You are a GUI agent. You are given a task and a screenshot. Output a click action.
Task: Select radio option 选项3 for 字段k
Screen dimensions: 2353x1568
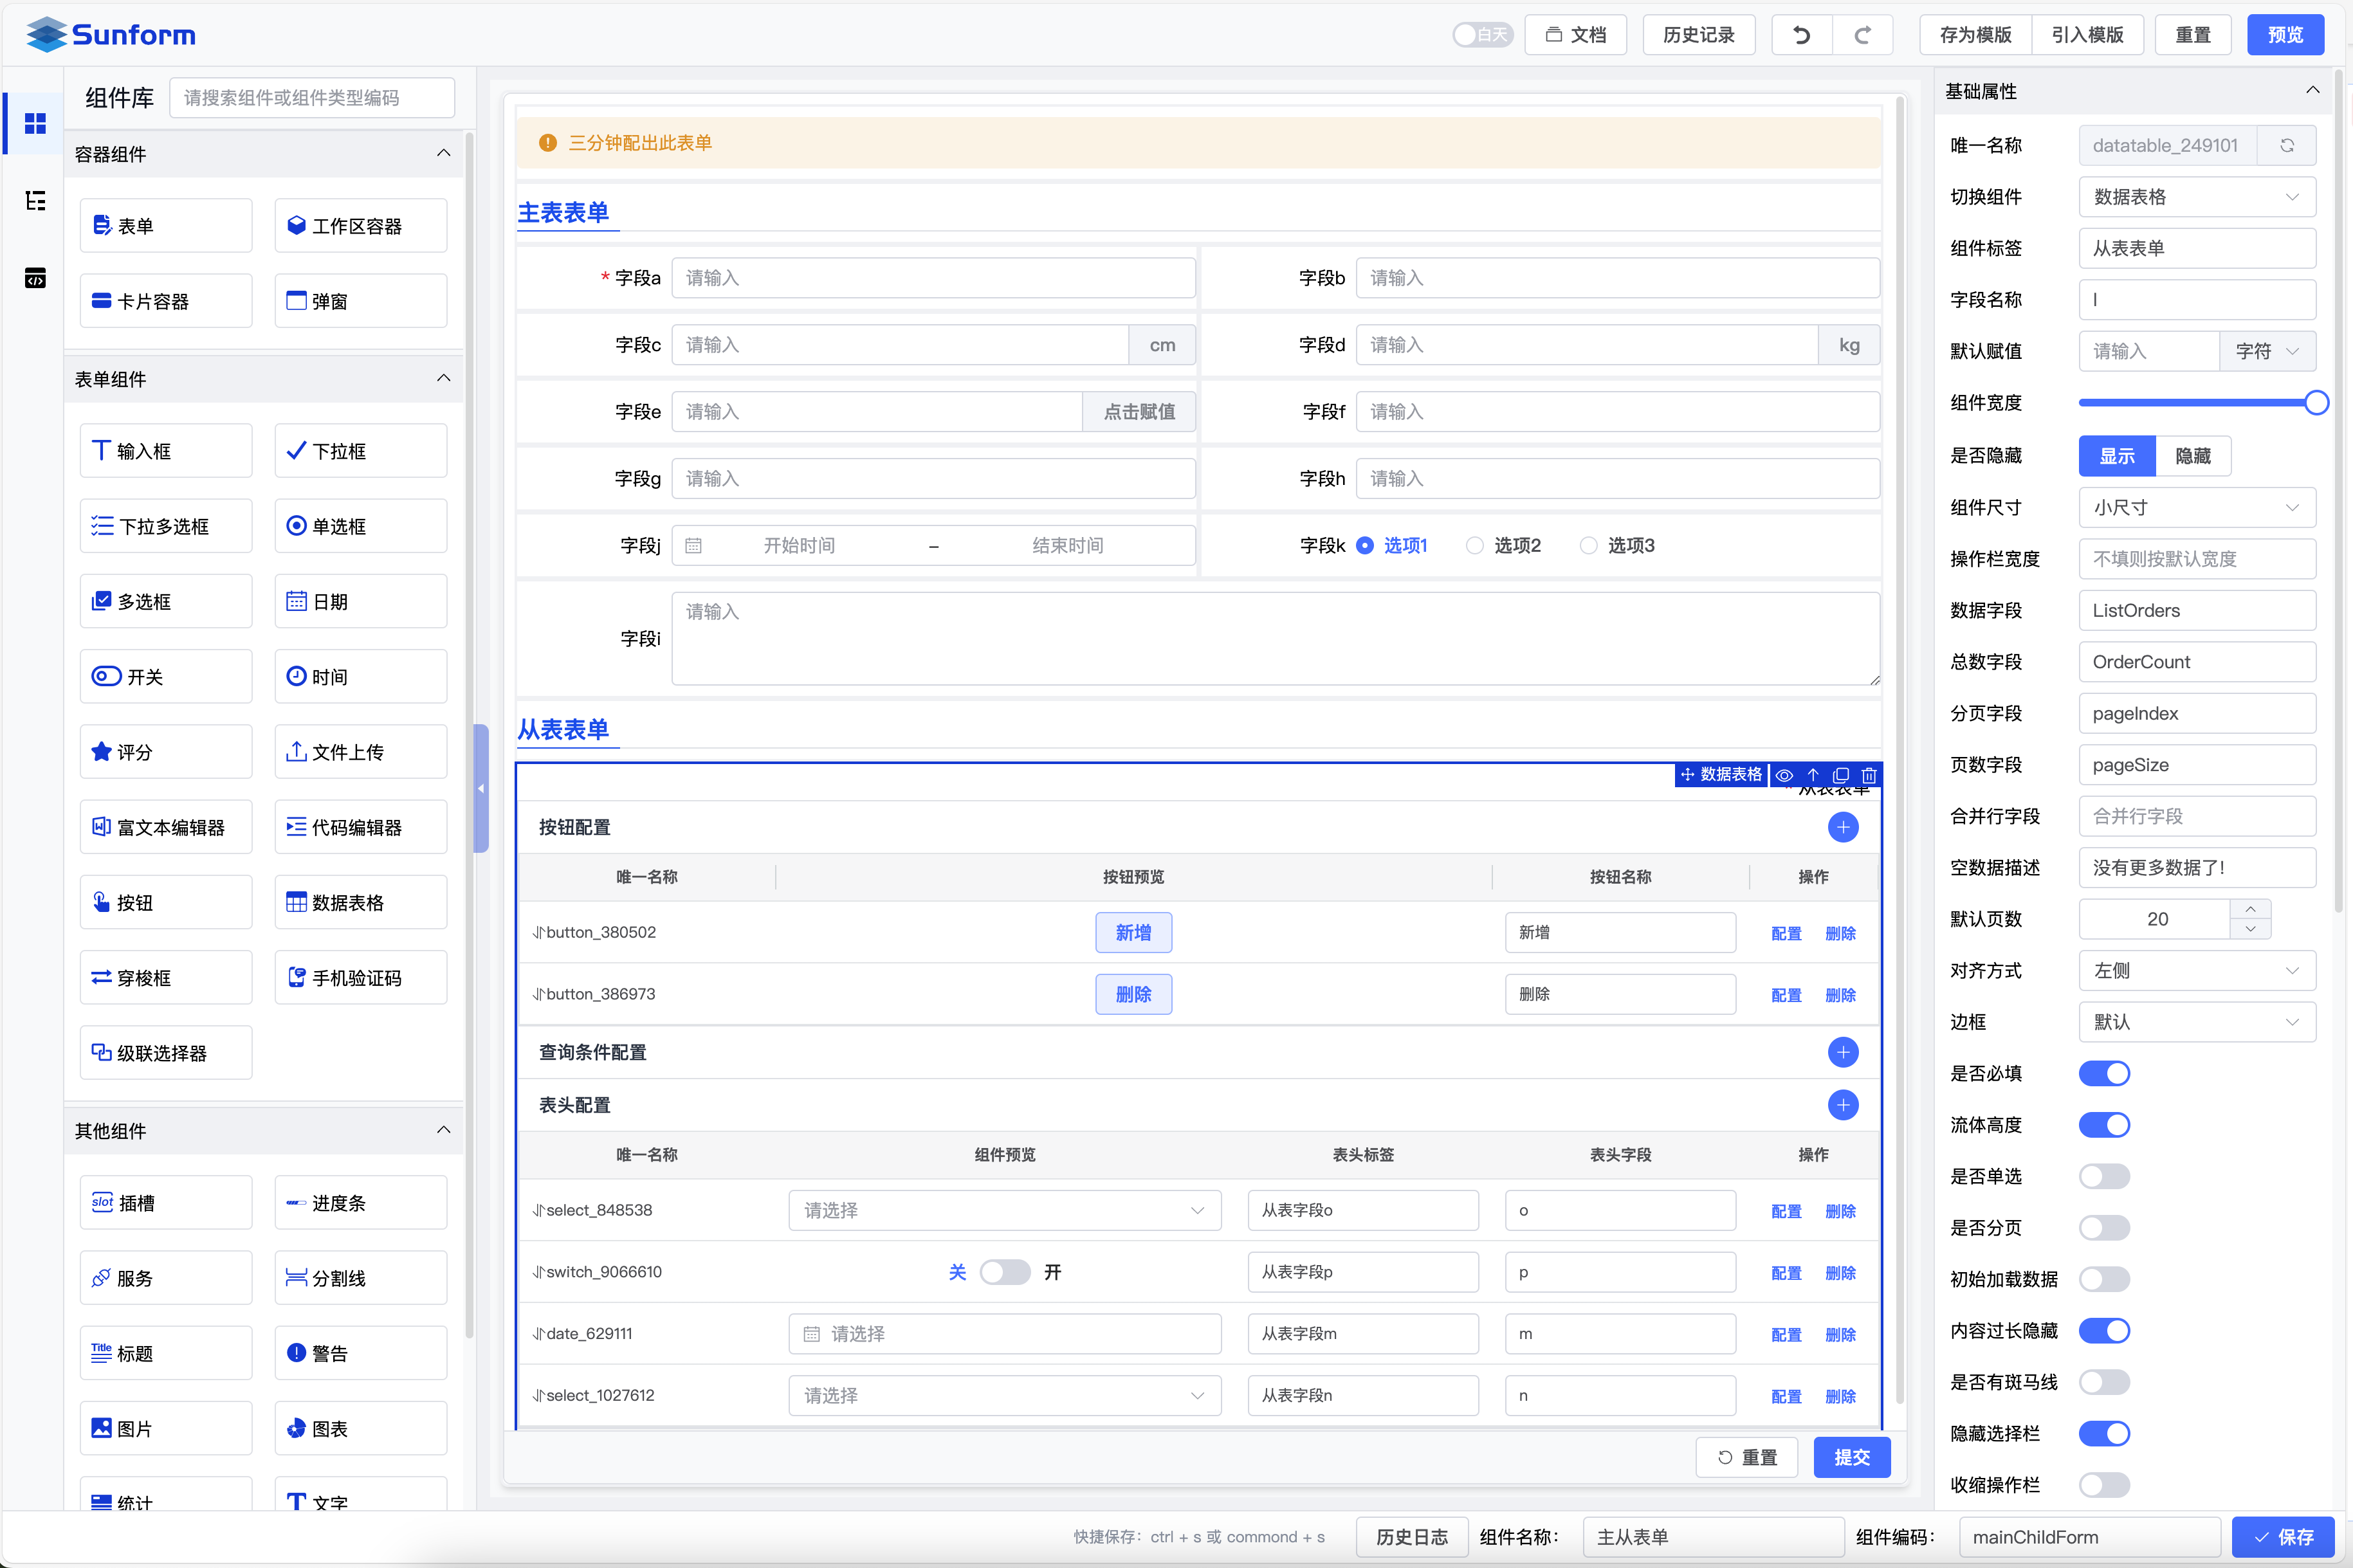pyautogui.click(x=1617, y=545)
